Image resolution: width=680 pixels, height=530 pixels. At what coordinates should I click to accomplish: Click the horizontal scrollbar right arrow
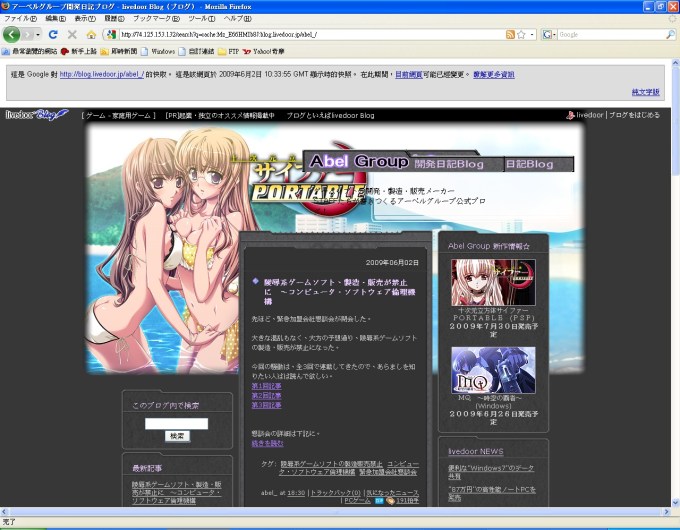(667, 512)
